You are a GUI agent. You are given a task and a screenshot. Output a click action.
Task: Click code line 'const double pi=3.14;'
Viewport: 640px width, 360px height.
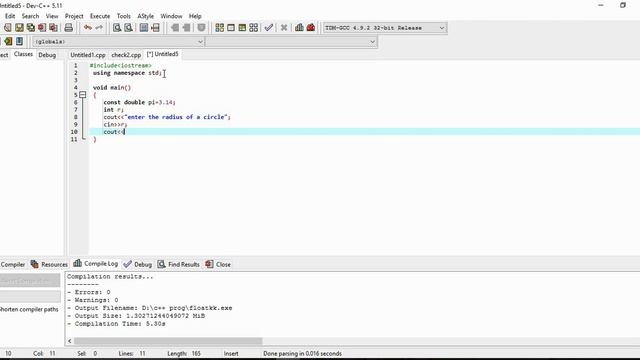click(x=139, y=102)
